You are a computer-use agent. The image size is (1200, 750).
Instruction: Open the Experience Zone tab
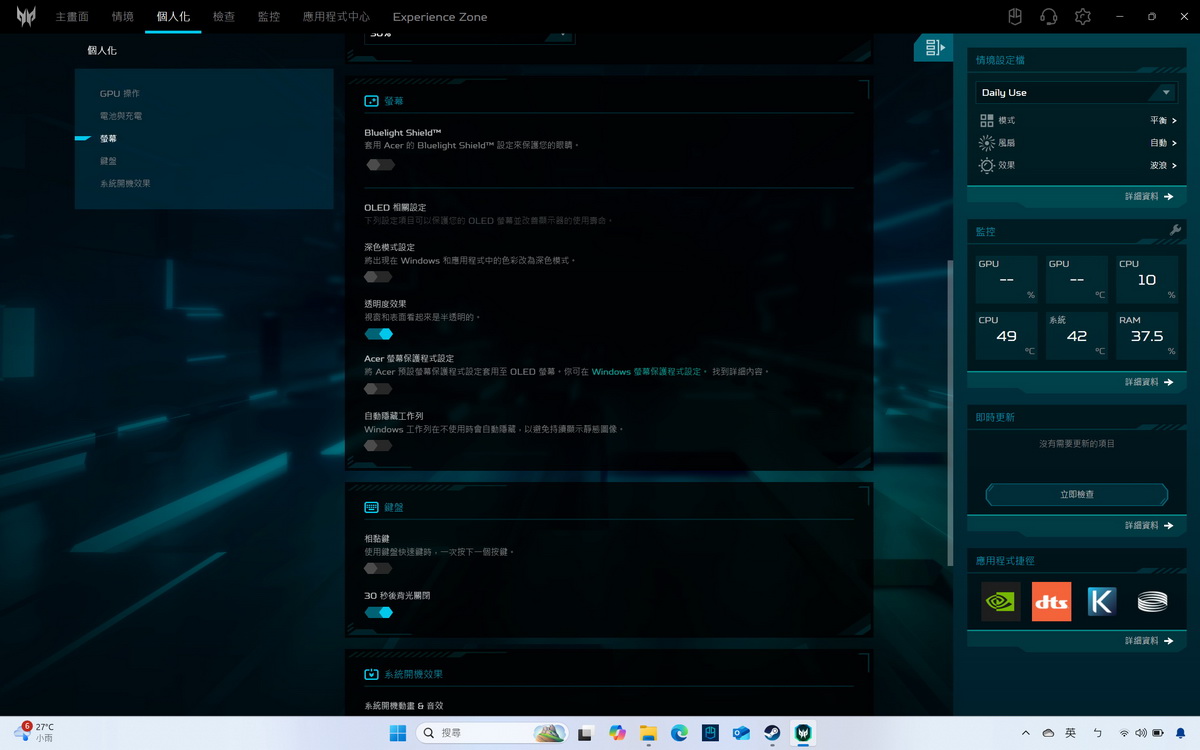pyautogui.click(x=439, y=17)
